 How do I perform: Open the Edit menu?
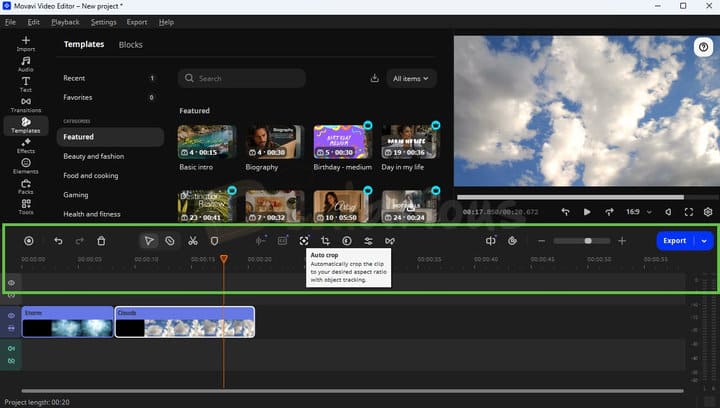coord(34,22)
